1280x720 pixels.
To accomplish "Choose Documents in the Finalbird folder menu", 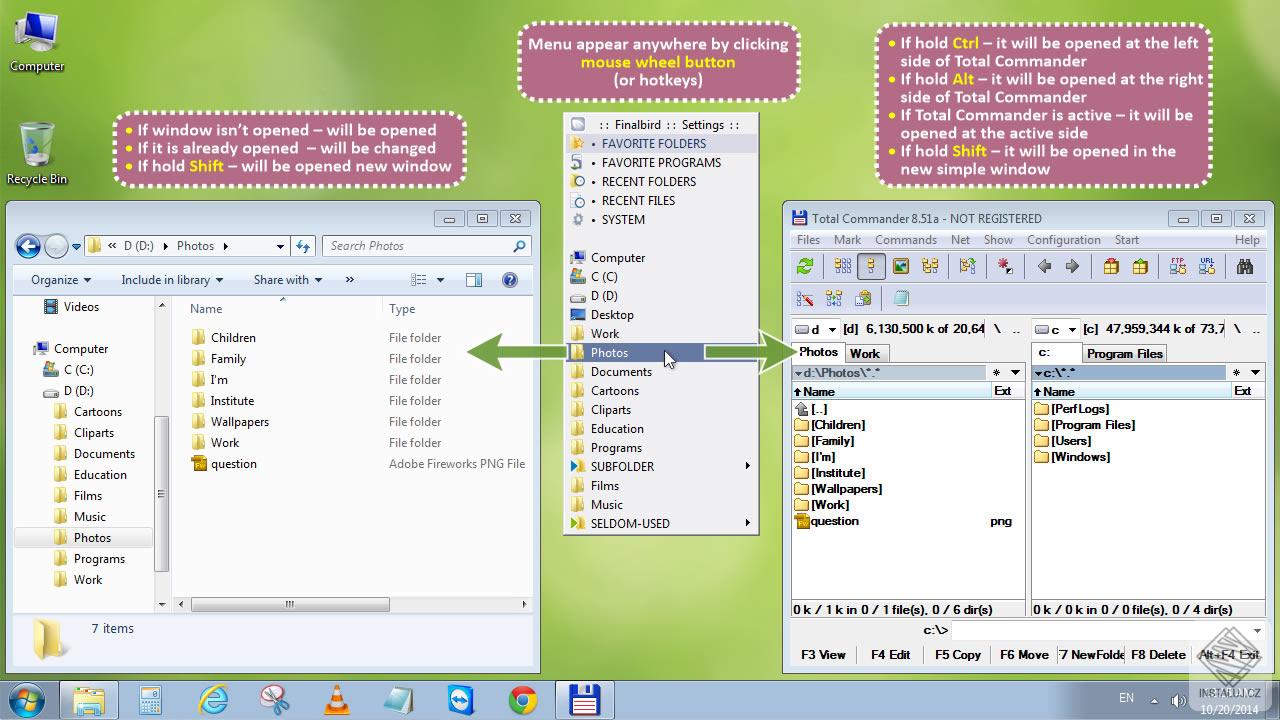I will tap(661, 371).
